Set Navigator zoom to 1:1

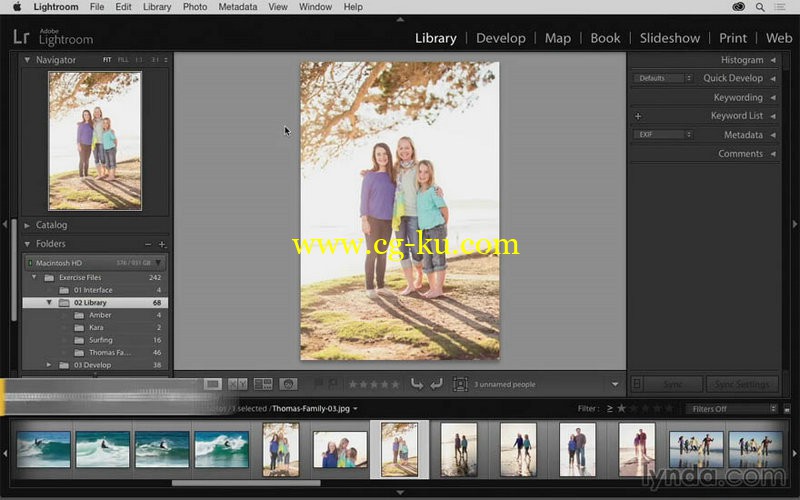(139, 60)
